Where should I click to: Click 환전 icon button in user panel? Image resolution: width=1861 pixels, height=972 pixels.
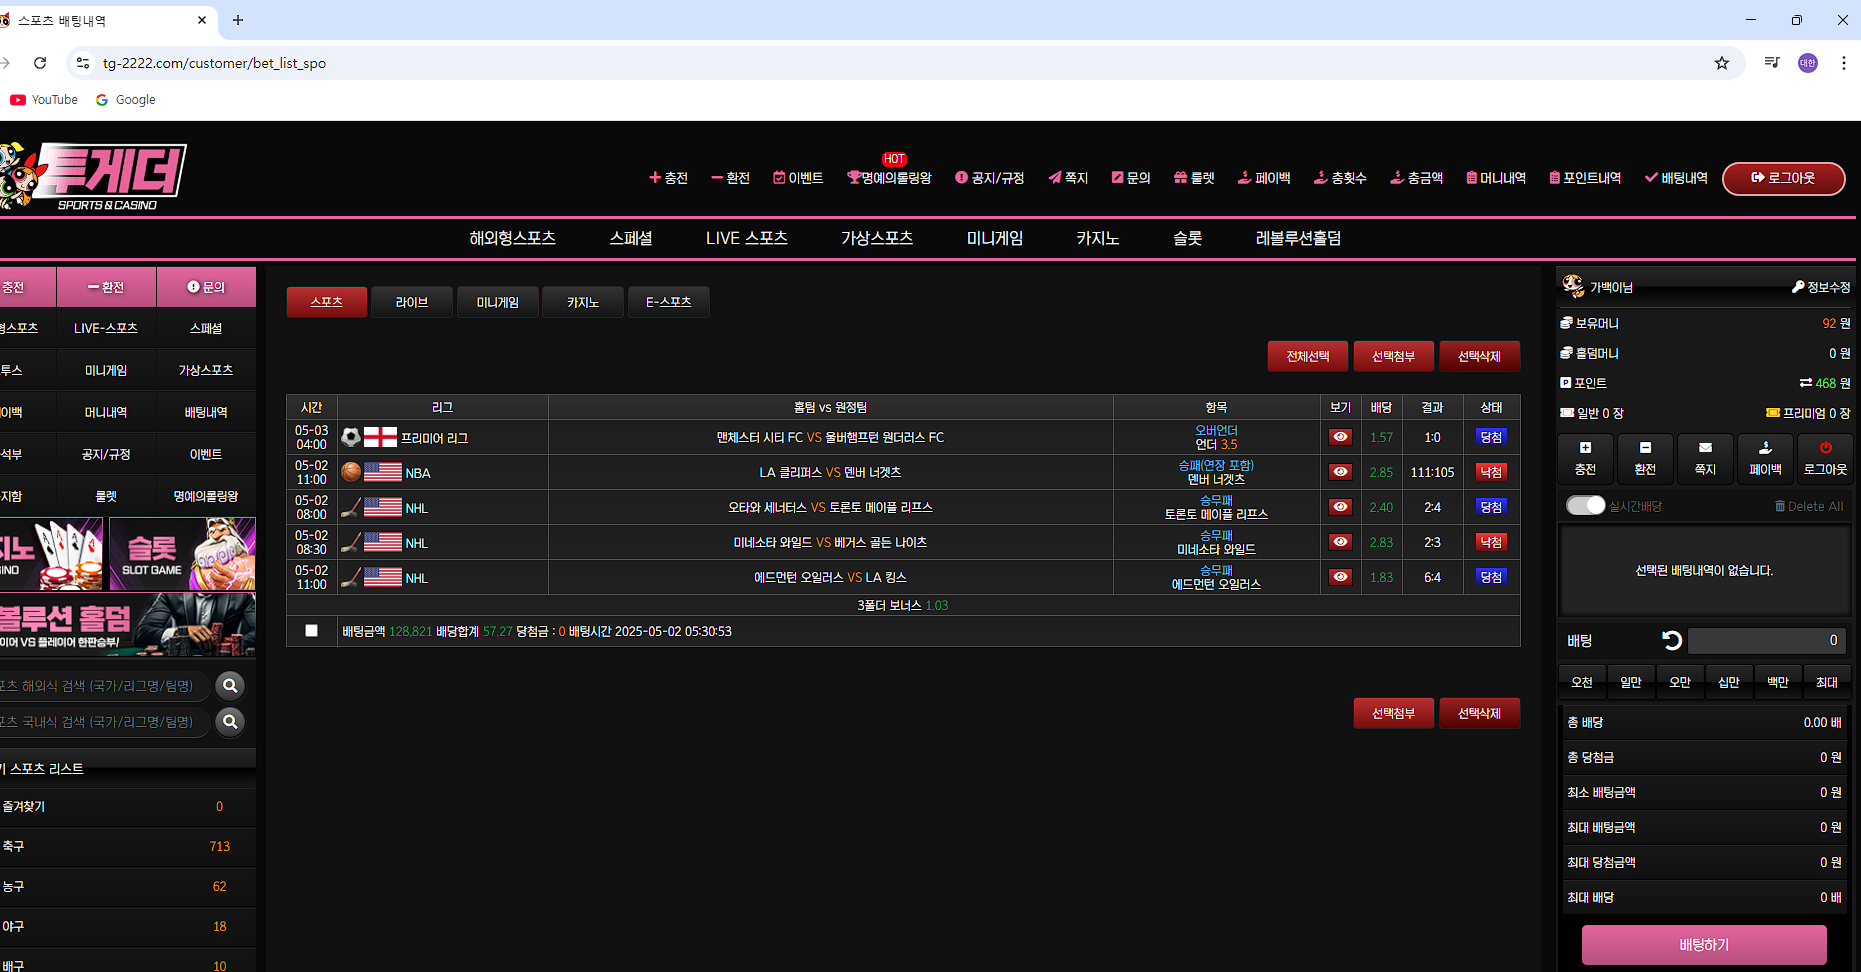pyautogui.click(x=1645, y=458)
